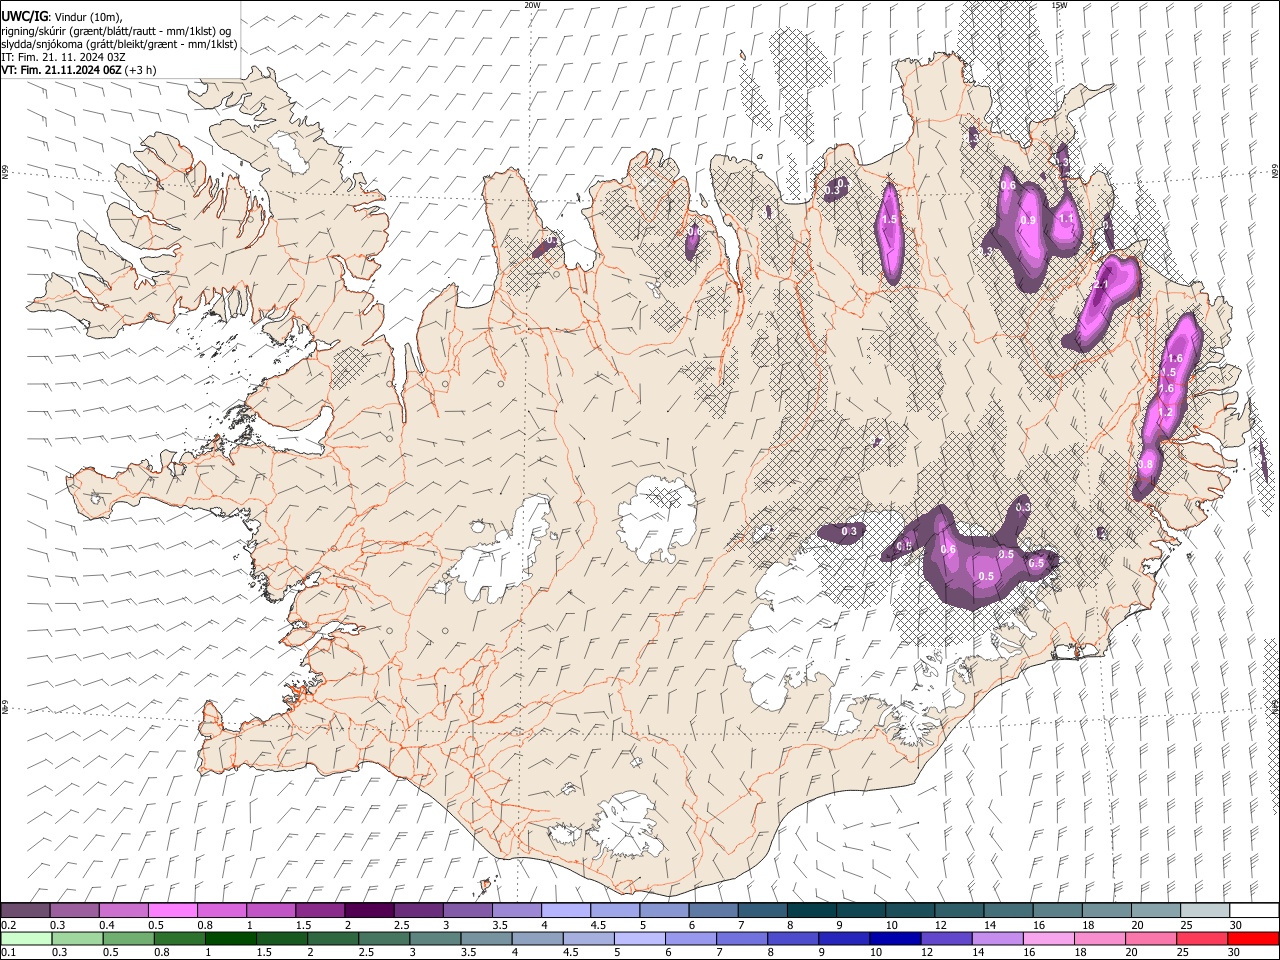Select the magenta swatch between 1 and 1.5 in top legend row
Screen dimensions: 1280x960
click(271, 911)
